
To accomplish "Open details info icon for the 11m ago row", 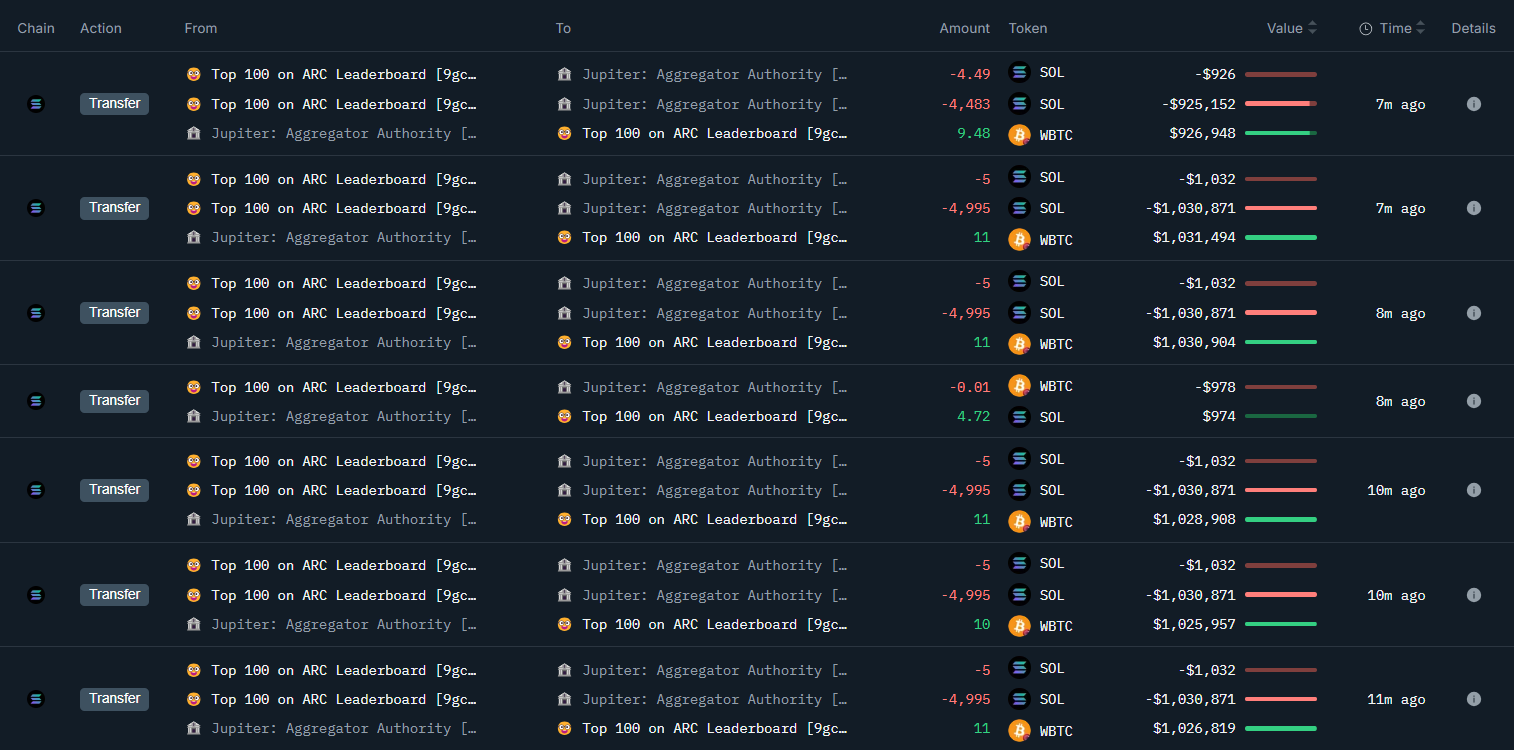I will [1473, 699].
